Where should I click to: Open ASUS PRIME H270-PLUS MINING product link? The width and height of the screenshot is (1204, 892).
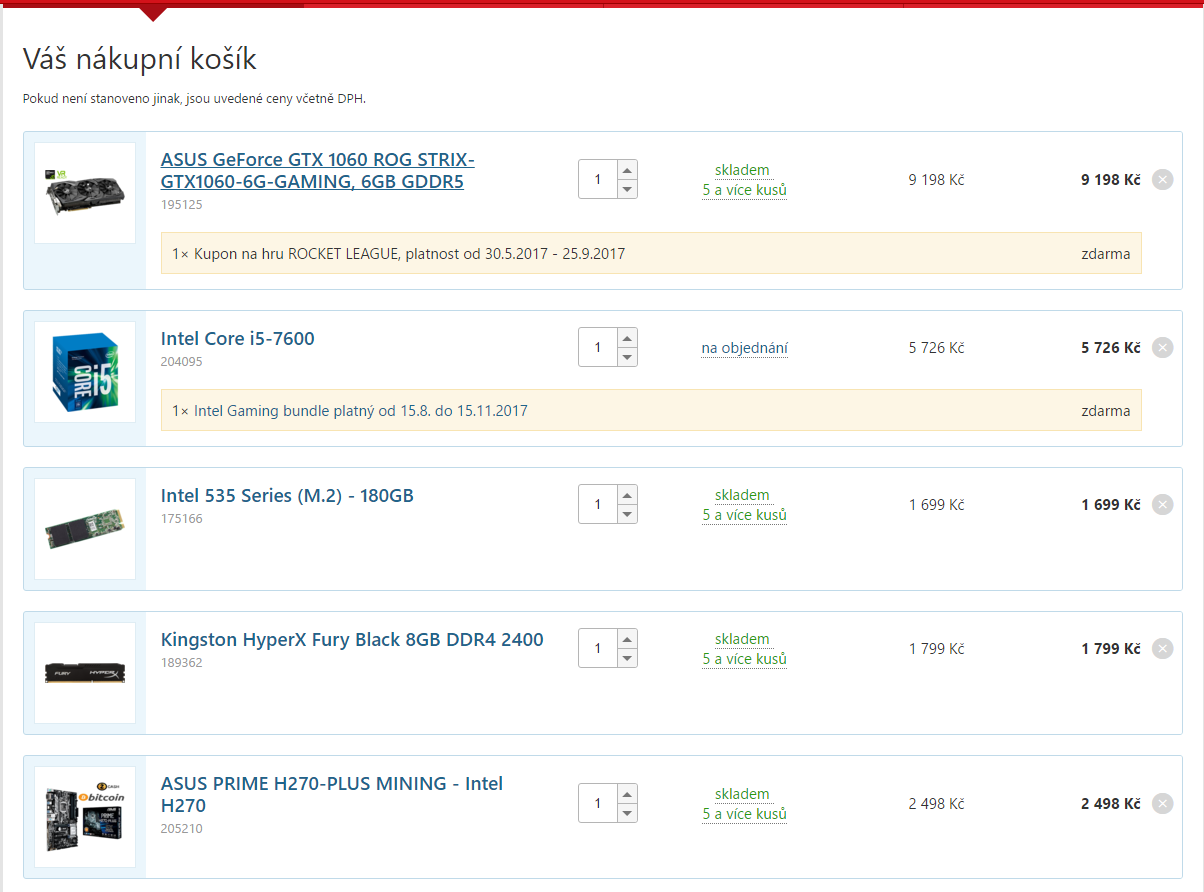(x=332, y=794)
